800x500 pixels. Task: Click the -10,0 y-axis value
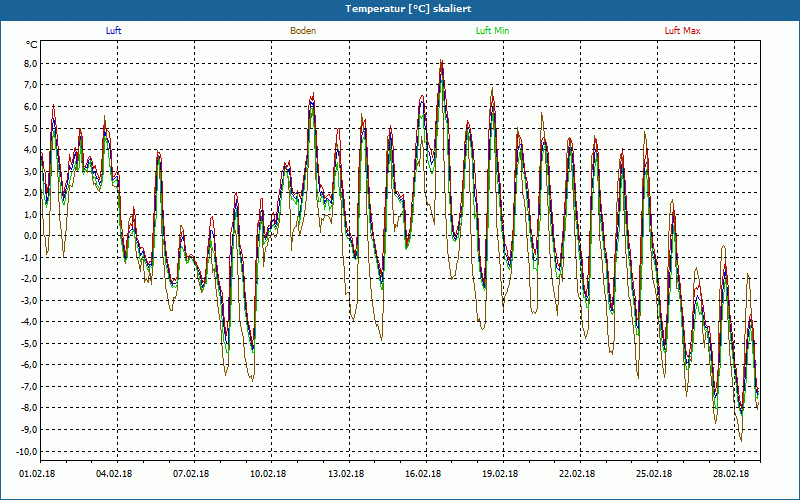coord(27,452)
